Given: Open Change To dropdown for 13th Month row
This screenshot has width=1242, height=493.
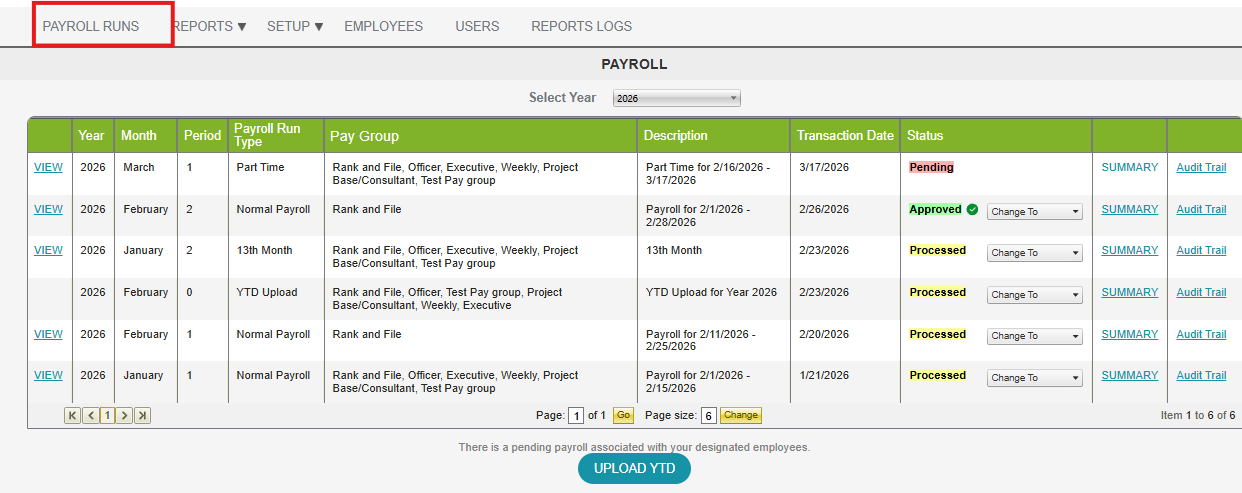Looking at the screenshot, I should [x=1034, y=253].
